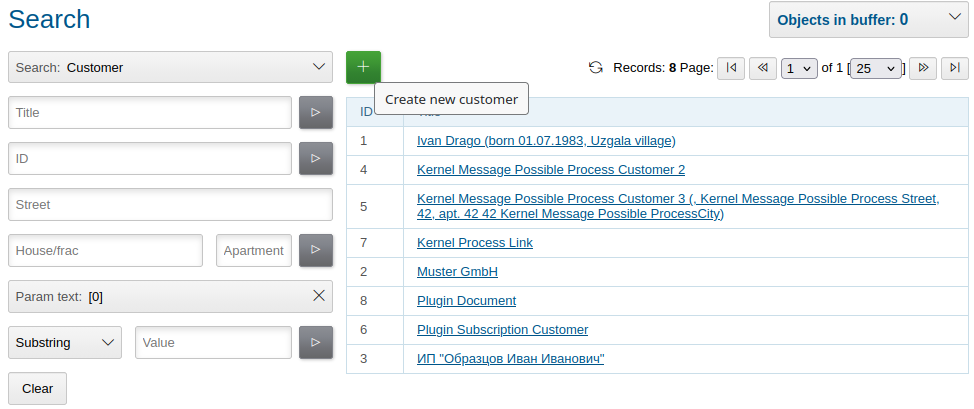Open Muster GmbH customer link
Screen dimensions: 974x409
point(457,272)
